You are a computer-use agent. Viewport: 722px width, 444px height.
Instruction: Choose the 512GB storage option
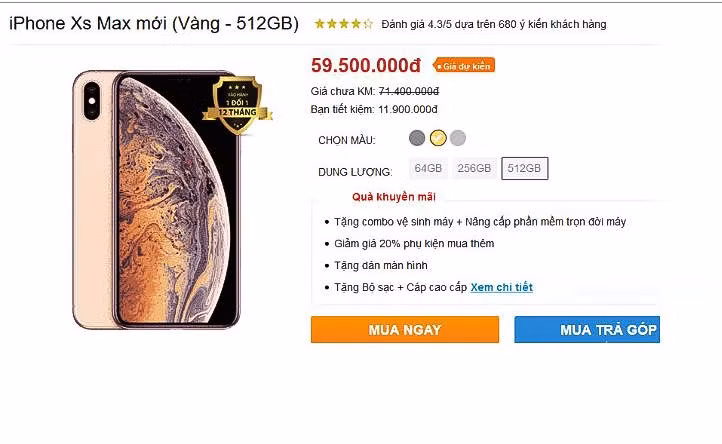[x=525, y=169]
